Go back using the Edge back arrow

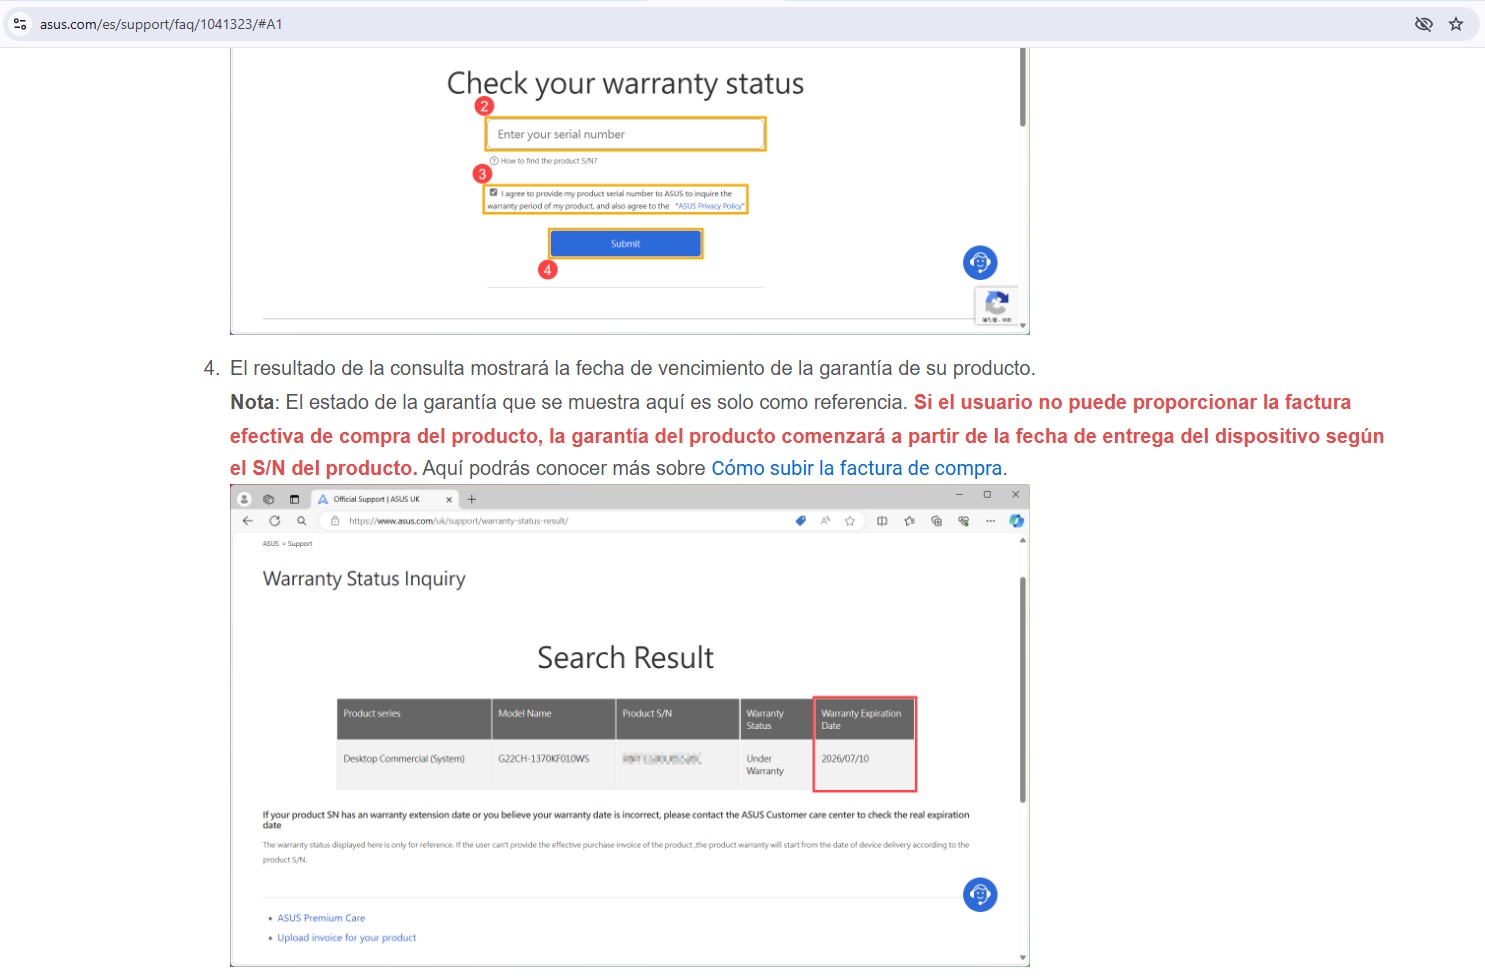click(248, 521)
